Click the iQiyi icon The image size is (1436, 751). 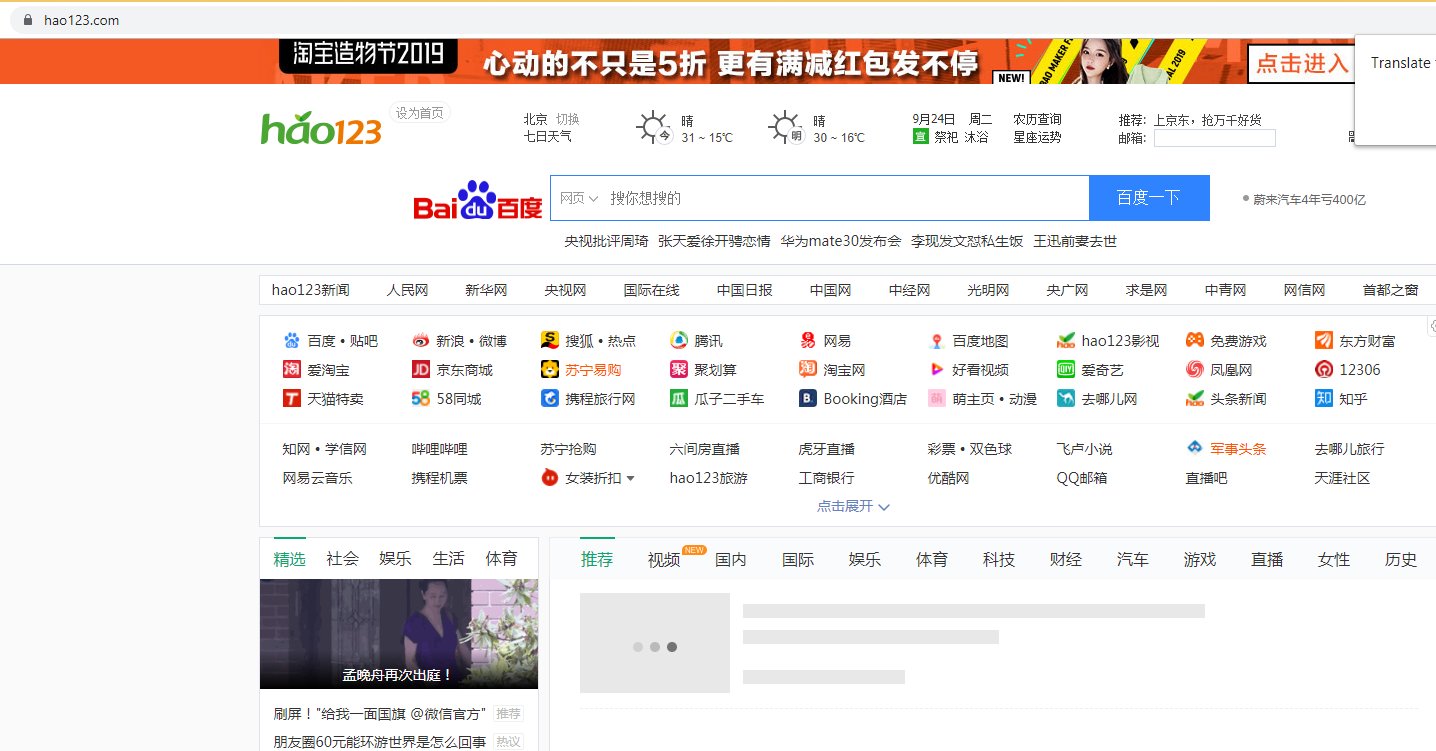pyautogui.click(x=1065, y=370)
